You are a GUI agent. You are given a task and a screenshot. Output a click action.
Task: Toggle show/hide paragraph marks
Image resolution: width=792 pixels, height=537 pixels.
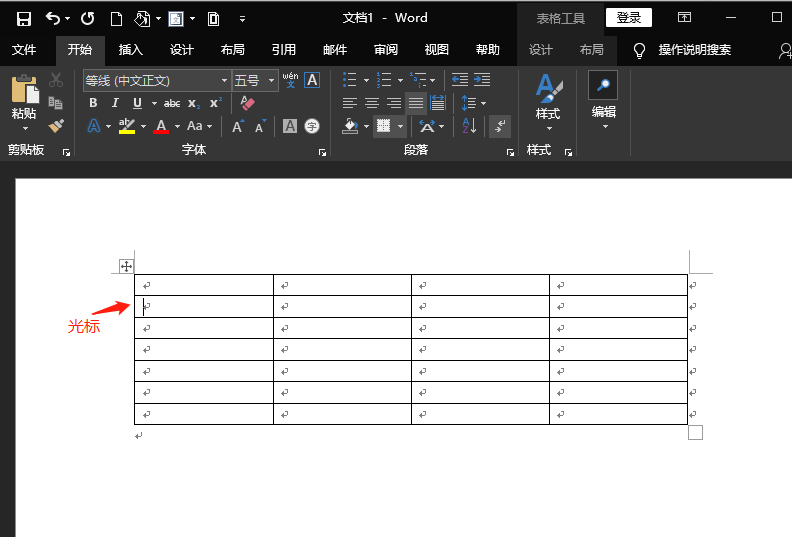(x=500, y=126)
